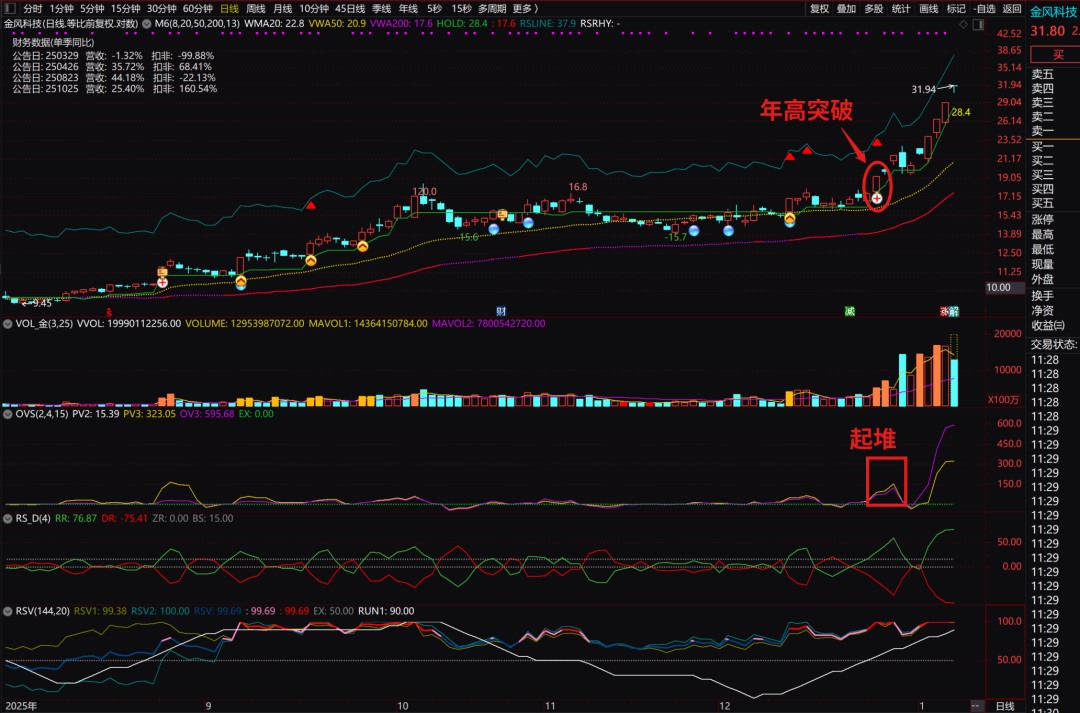Click the small button left of bottom 日线
Screen dimensions: 1080x713
[977, 706]
